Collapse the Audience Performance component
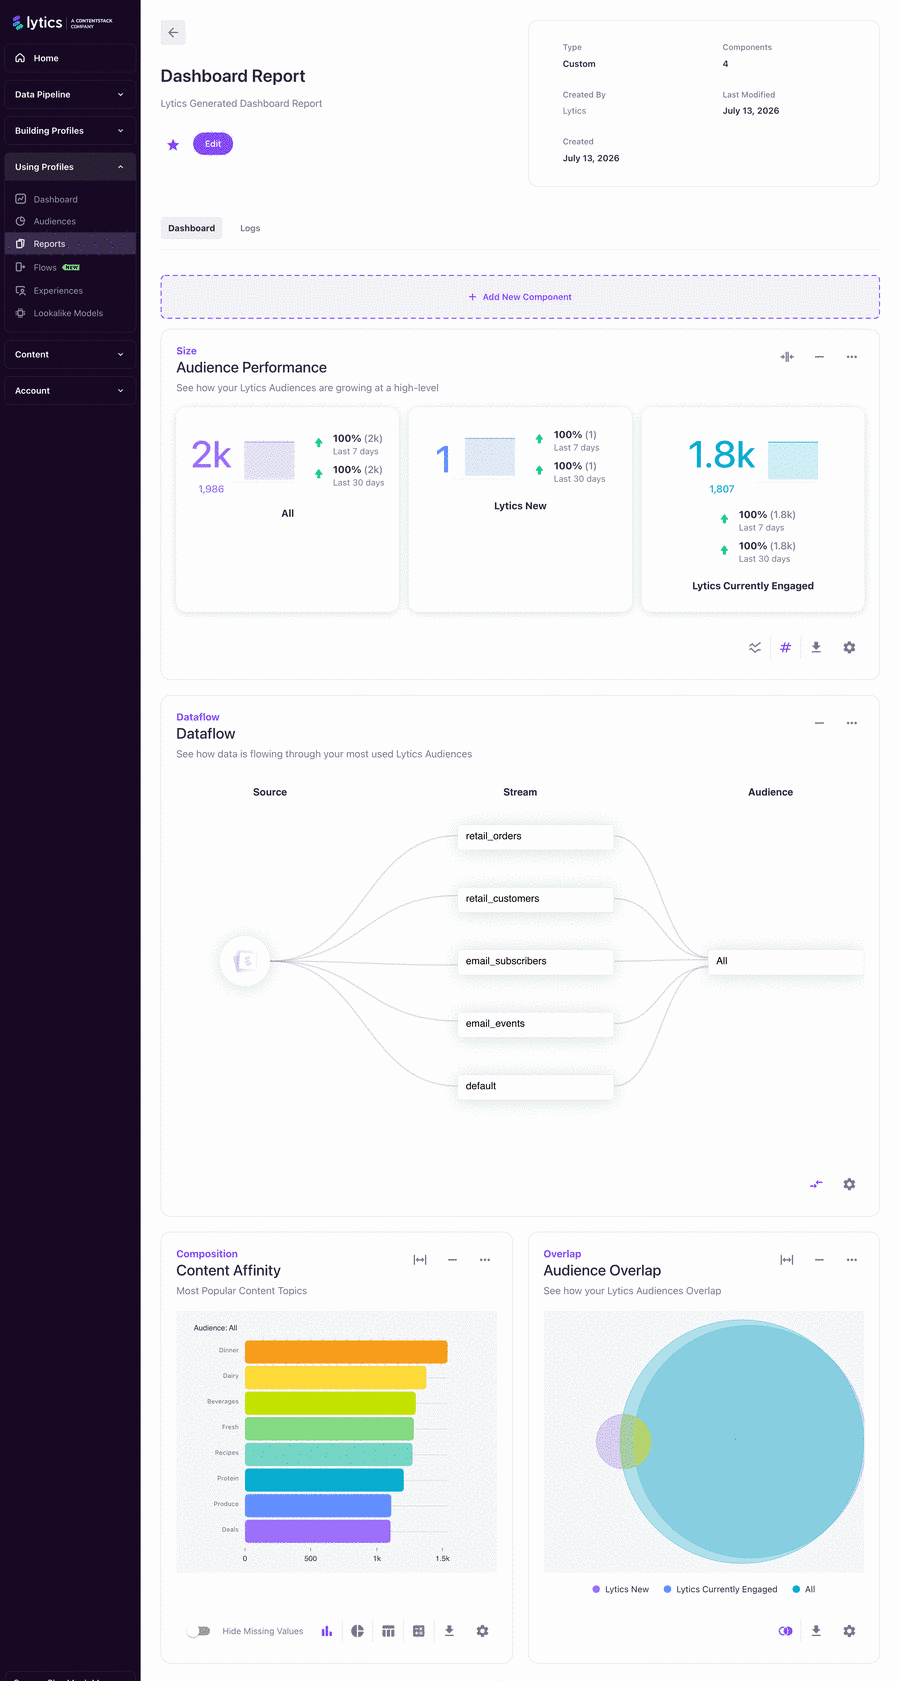 [819, 357]
